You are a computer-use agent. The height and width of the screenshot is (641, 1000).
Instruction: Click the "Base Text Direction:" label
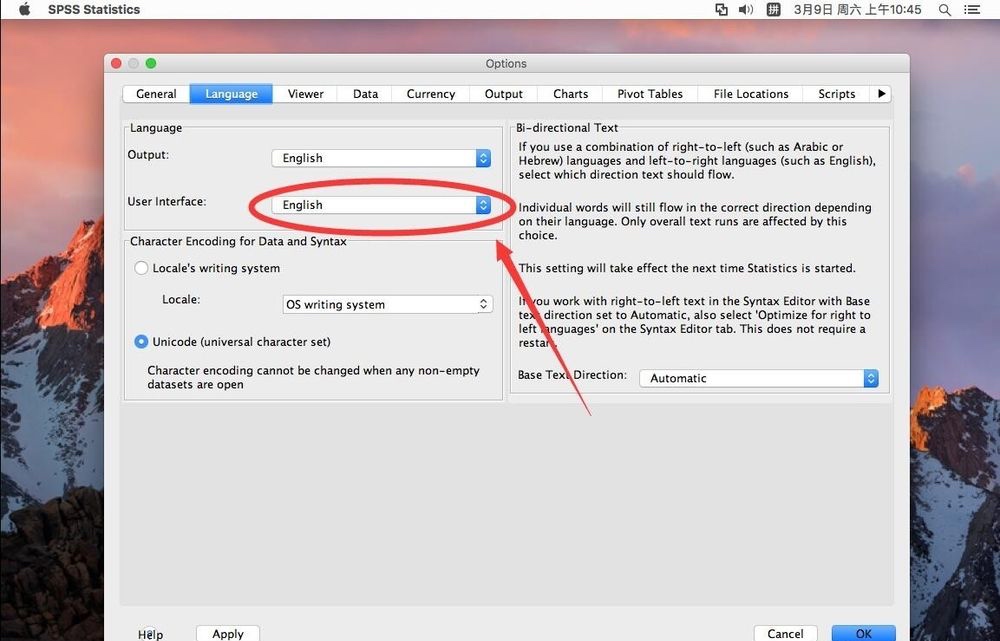click(572, 375)
